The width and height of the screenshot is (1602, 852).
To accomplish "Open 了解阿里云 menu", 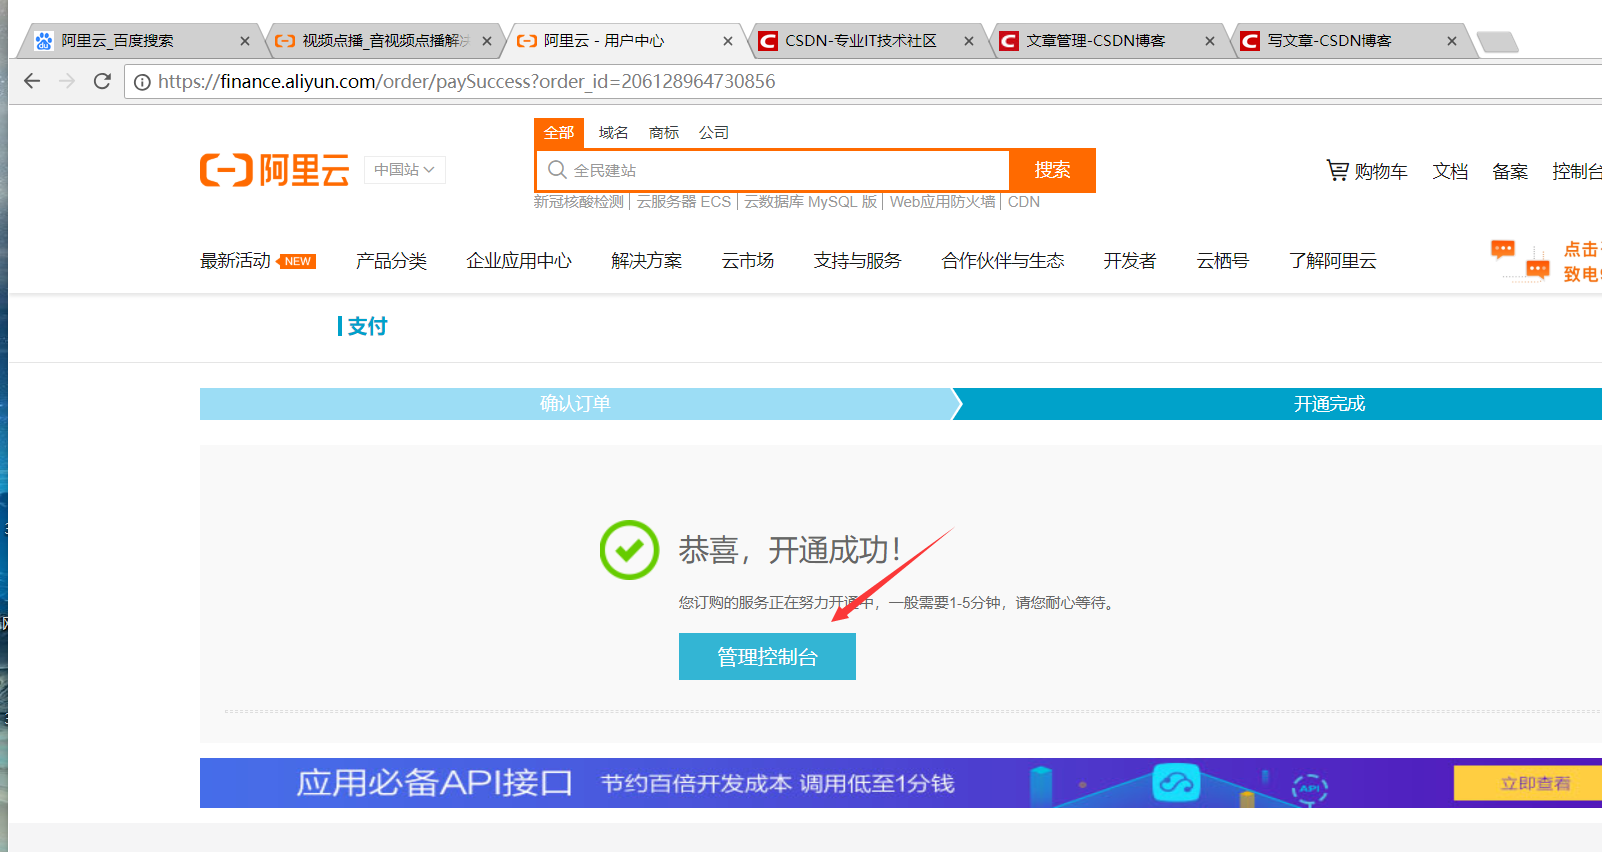I will [1333, 261].
